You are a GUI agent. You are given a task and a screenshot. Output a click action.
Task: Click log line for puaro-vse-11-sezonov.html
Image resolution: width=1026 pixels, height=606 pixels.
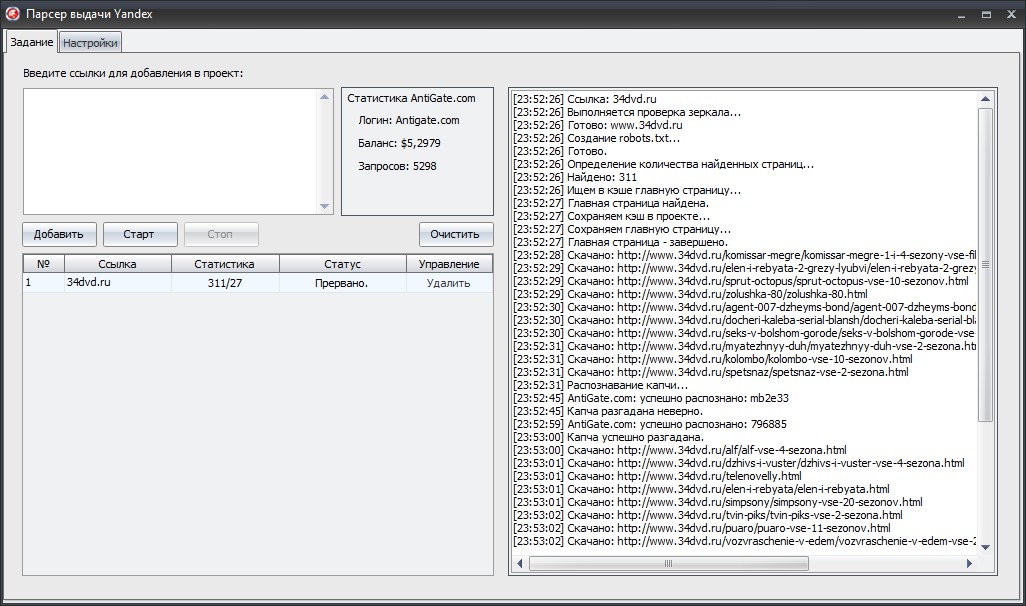point(701,528)
